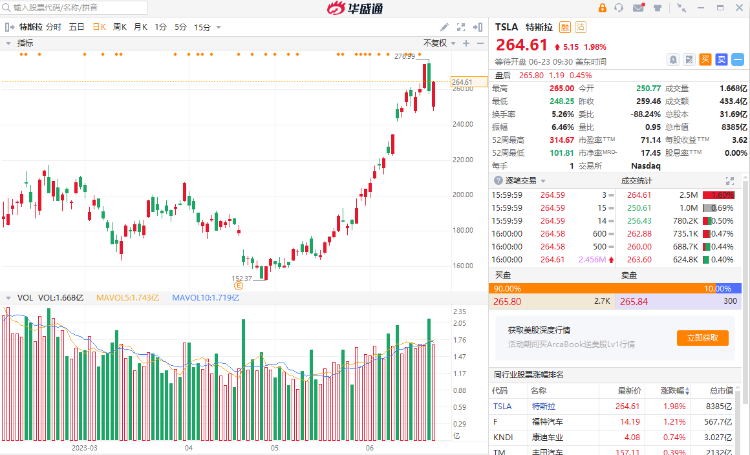Open customer service headset icon
The image size is (750, 455).
pos(619,8)
